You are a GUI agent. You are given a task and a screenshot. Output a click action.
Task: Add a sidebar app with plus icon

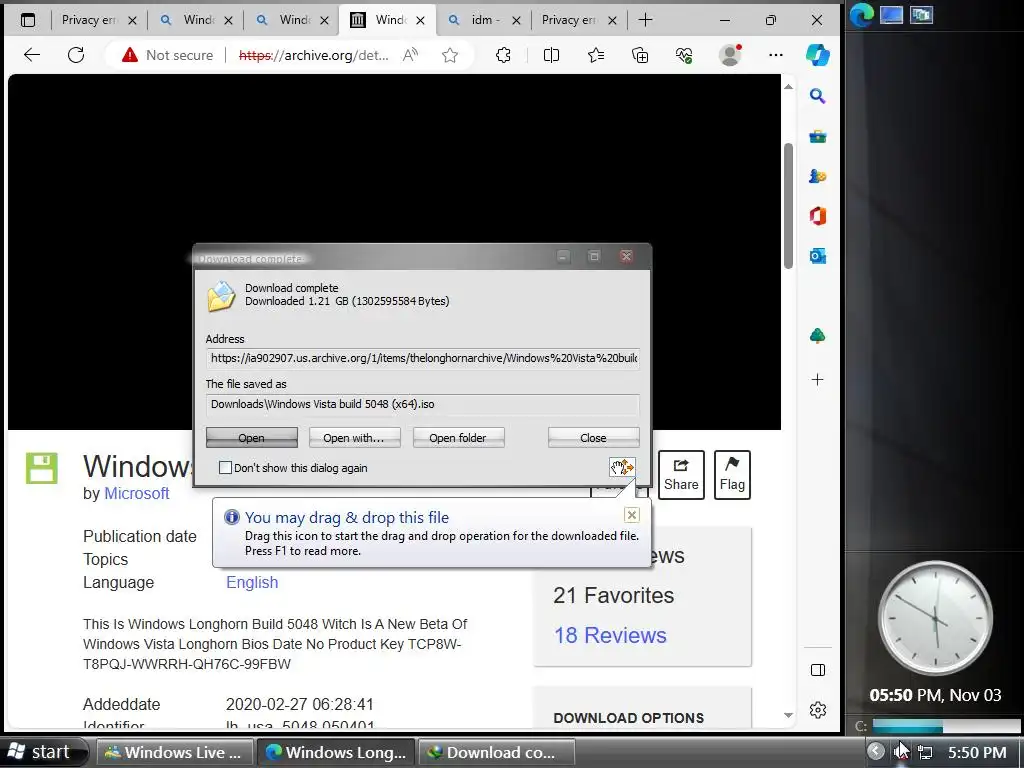(817, 379)
